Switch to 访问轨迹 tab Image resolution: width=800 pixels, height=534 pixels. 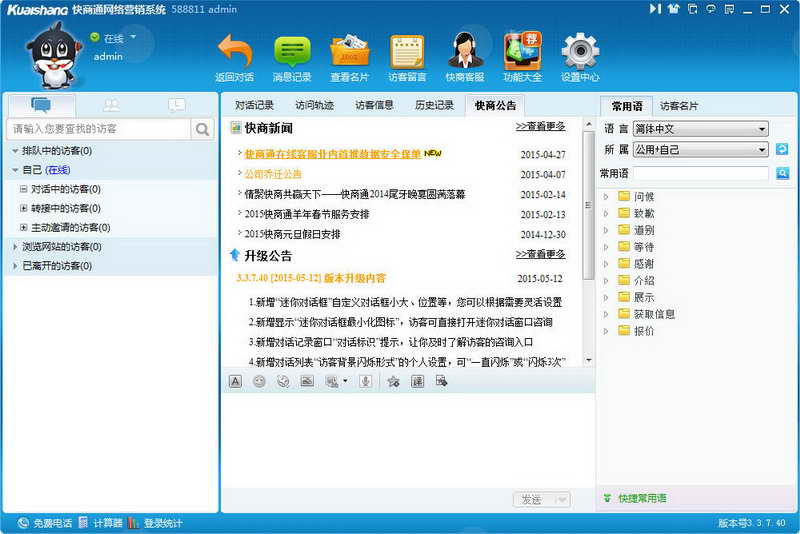[314, 106]
